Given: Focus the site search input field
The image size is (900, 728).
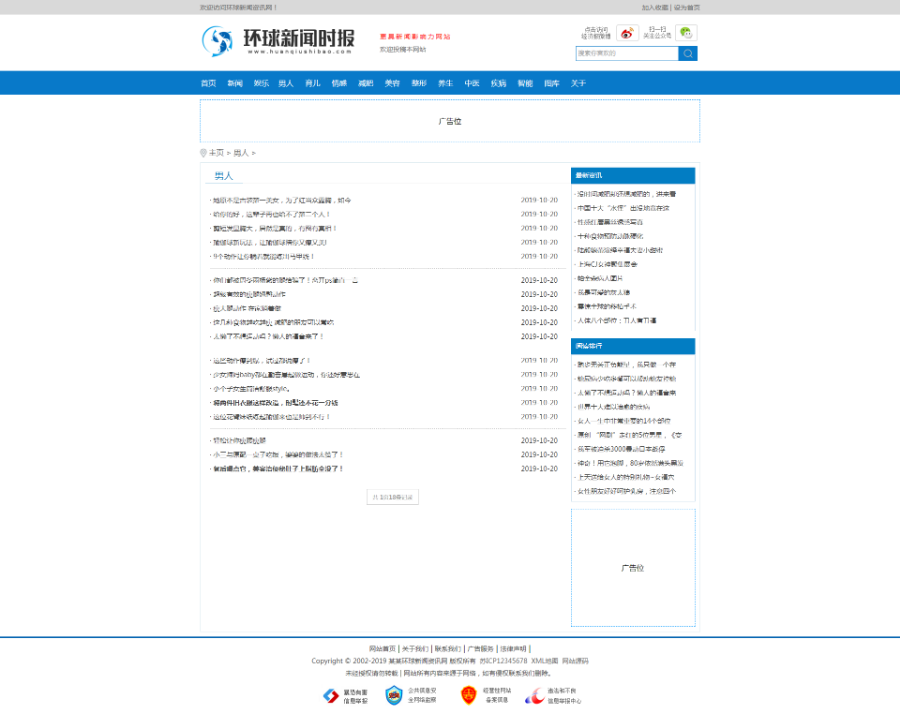Looking at the screenshot, I should click(627, 54).
